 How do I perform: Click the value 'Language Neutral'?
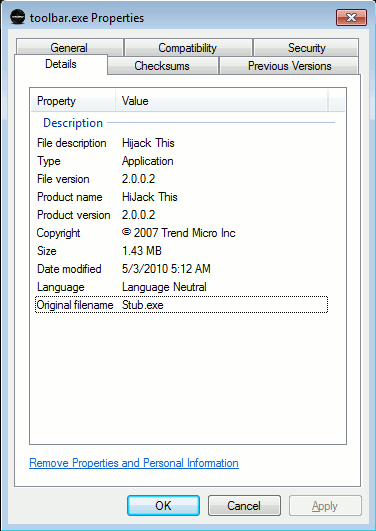coord(164,287)
